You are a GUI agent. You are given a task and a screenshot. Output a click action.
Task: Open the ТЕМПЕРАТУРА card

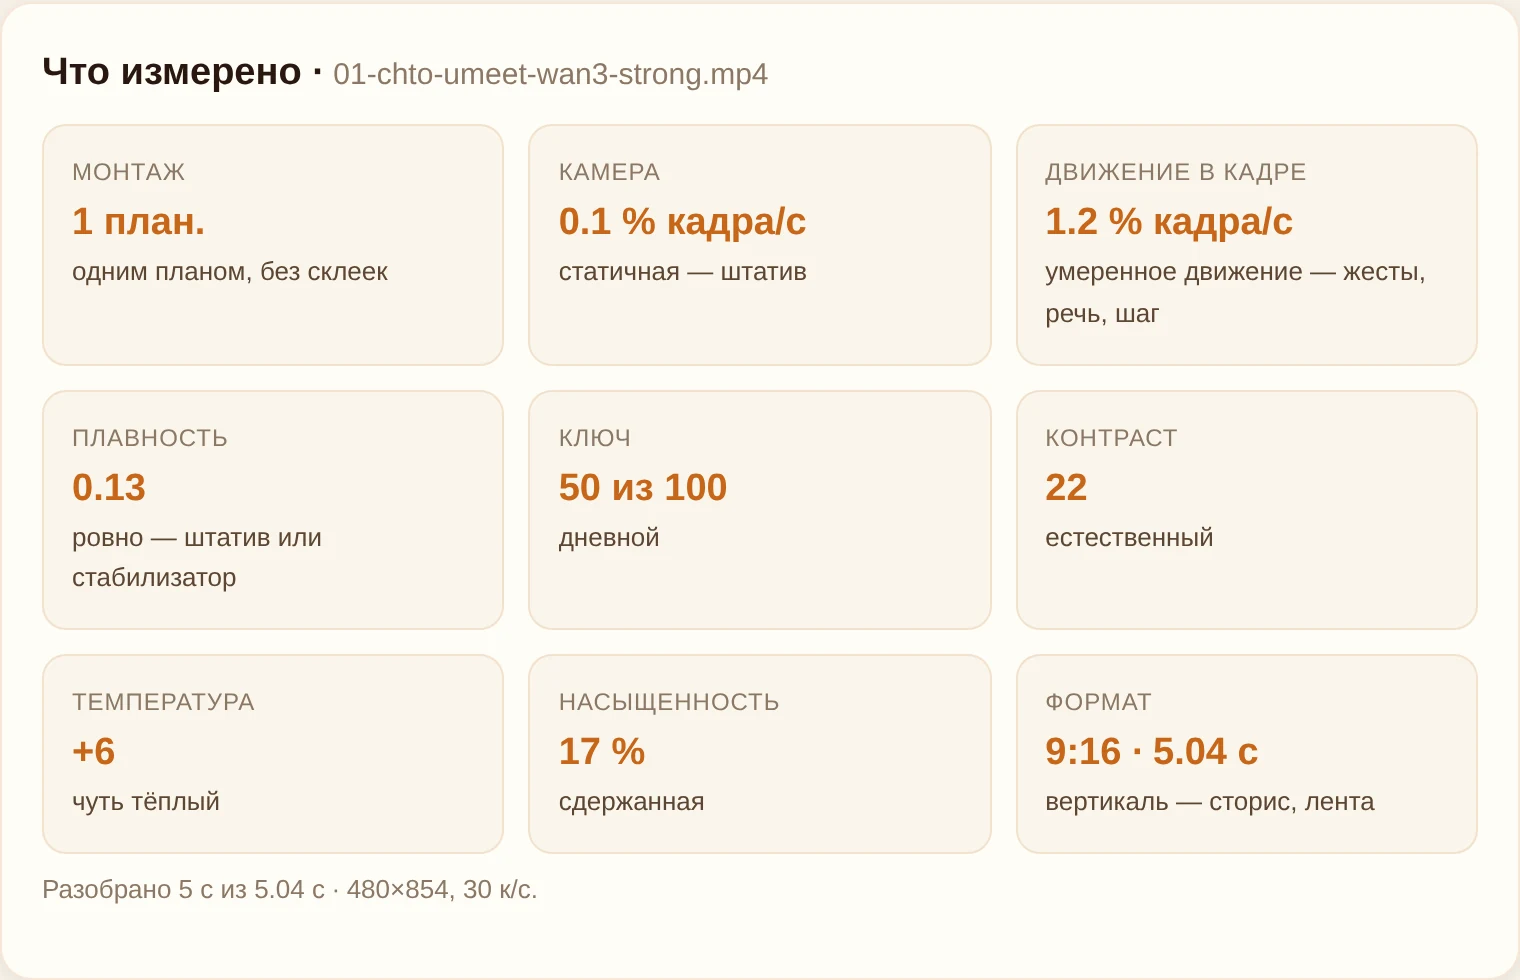coord(273,754)
